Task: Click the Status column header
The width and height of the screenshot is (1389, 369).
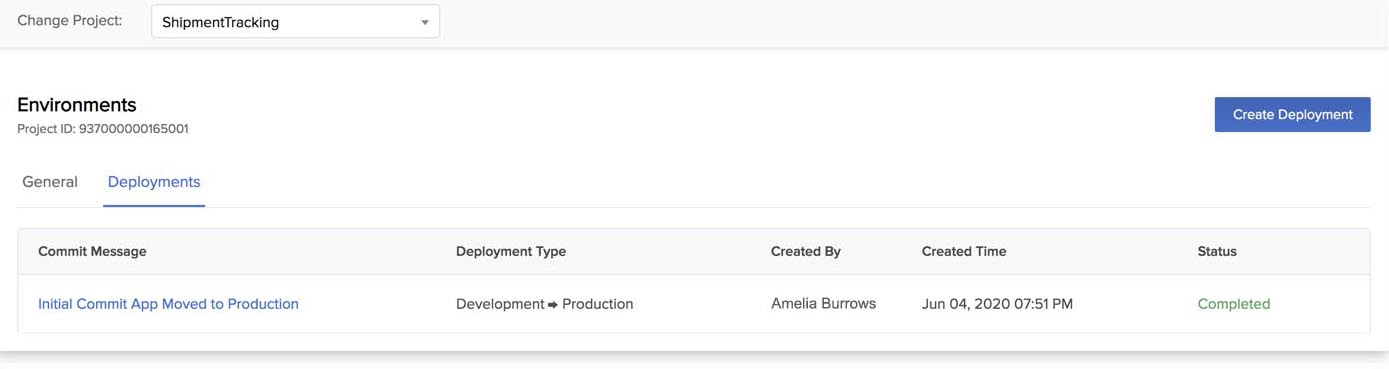Action: 1217,251
